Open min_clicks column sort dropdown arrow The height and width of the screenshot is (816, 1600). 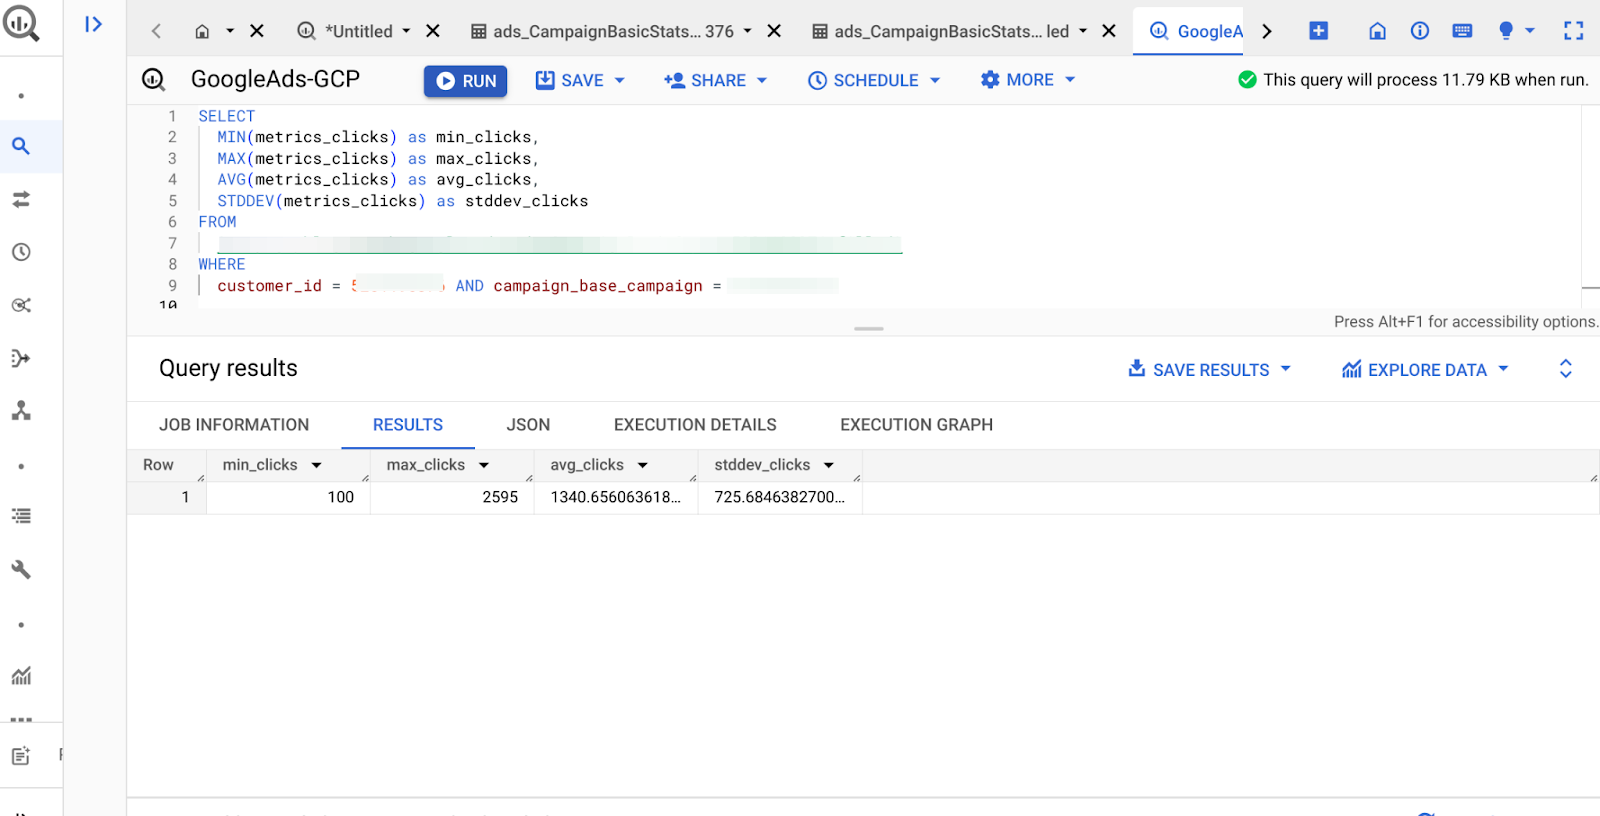[x=317, y=465]
